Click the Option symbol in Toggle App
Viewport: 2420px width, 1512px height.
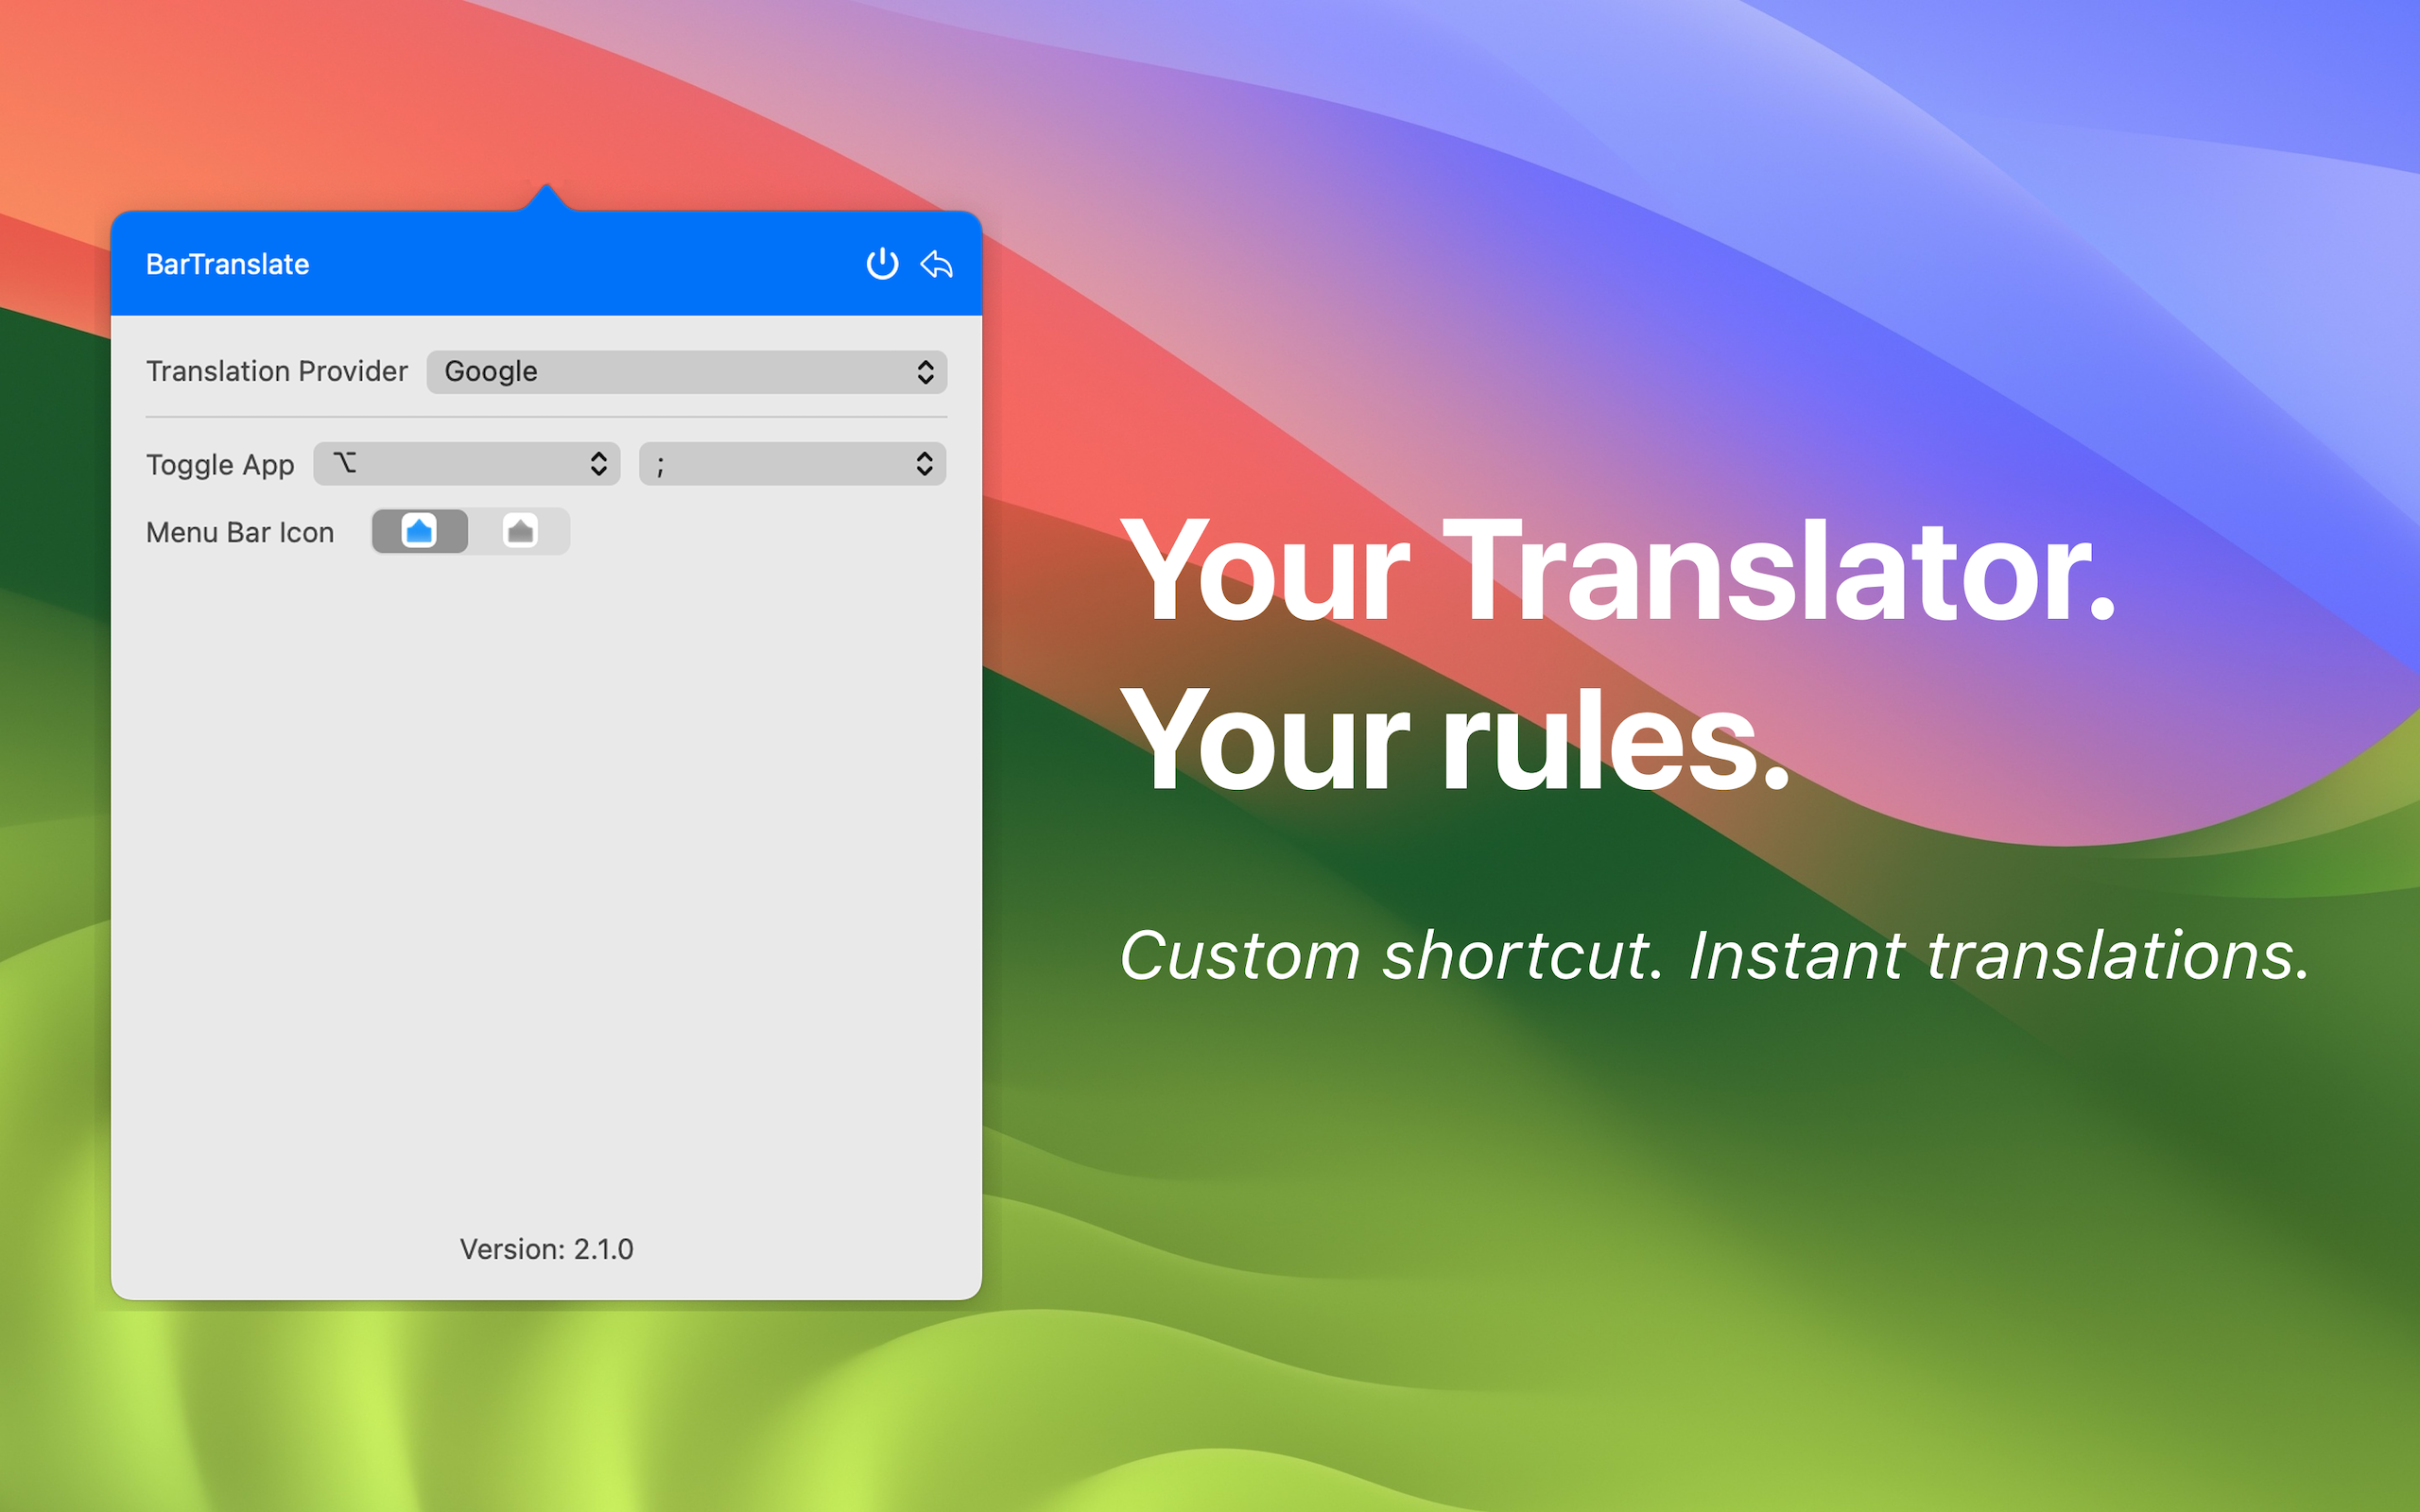click(x=345, y=463)
